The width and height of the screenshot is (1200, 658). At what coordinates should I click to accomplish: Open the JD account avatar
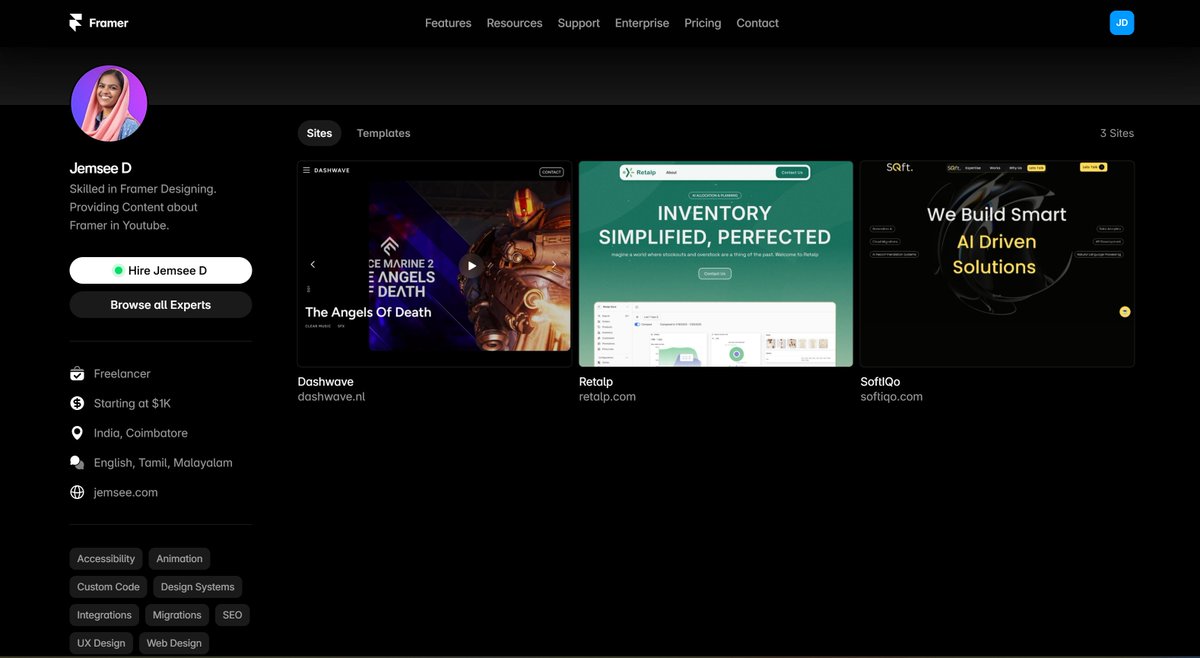click(1122, 22)
